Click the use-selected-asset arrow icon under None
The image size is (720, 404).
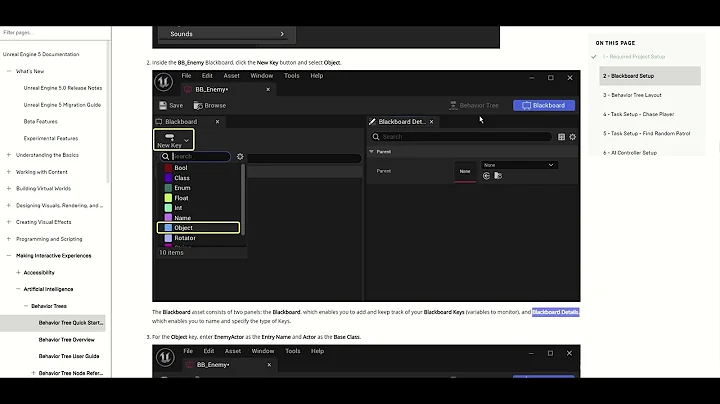[x=486, y=176]
